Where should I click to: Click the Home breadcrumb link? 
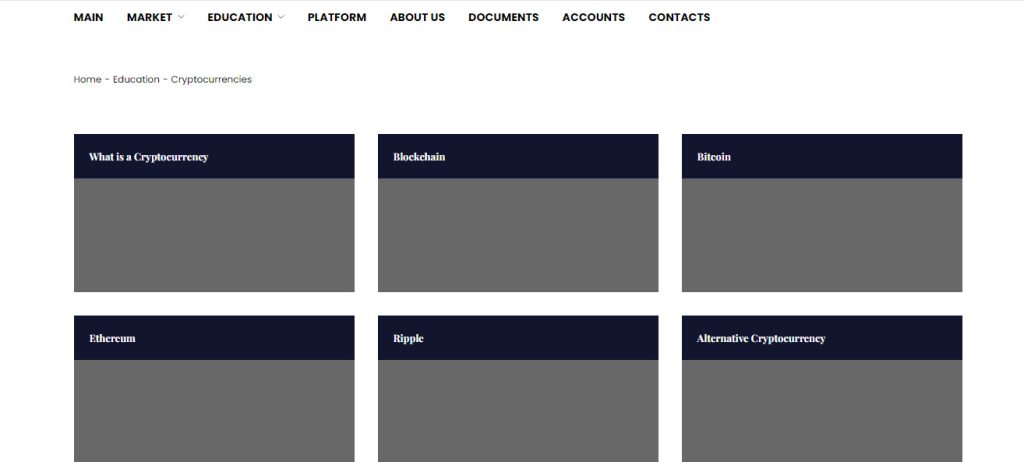(88, 79)
